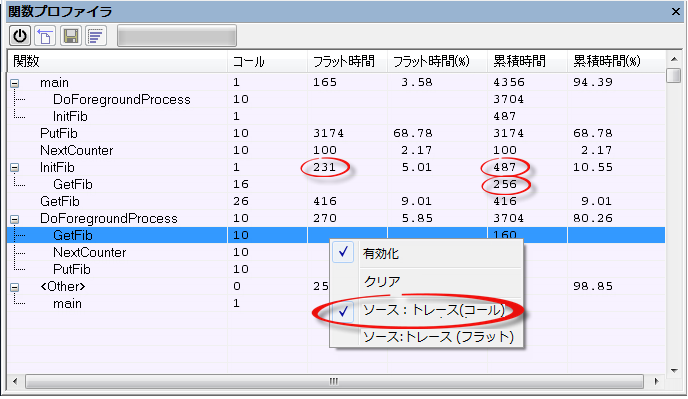
Task: Select the top-level InitFib row
Action: click(x=337, y=168)
